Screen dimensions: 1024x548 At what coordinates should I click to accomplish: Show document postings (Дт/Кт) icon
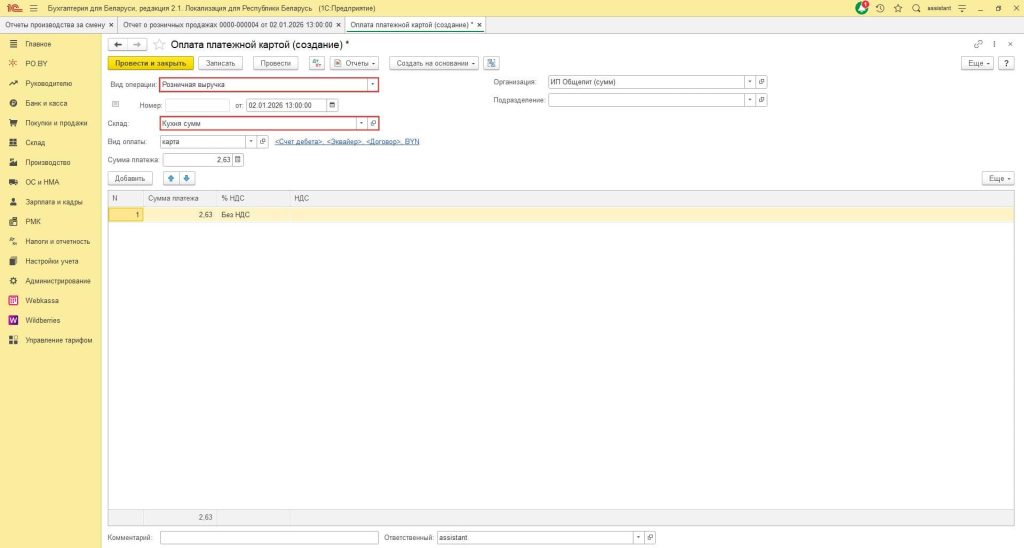(317, 63)
